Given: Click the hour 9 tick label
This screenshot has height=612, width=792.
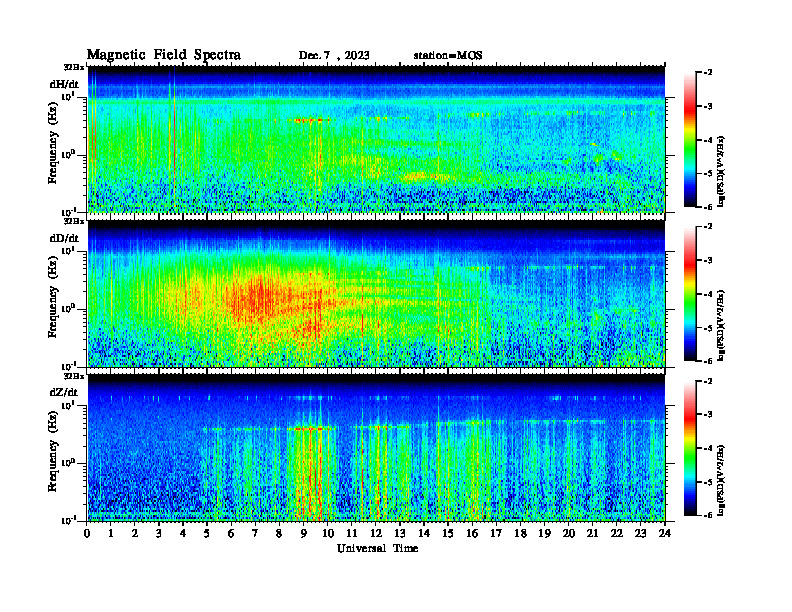Looking at the screenshot, I should [304, 534].
